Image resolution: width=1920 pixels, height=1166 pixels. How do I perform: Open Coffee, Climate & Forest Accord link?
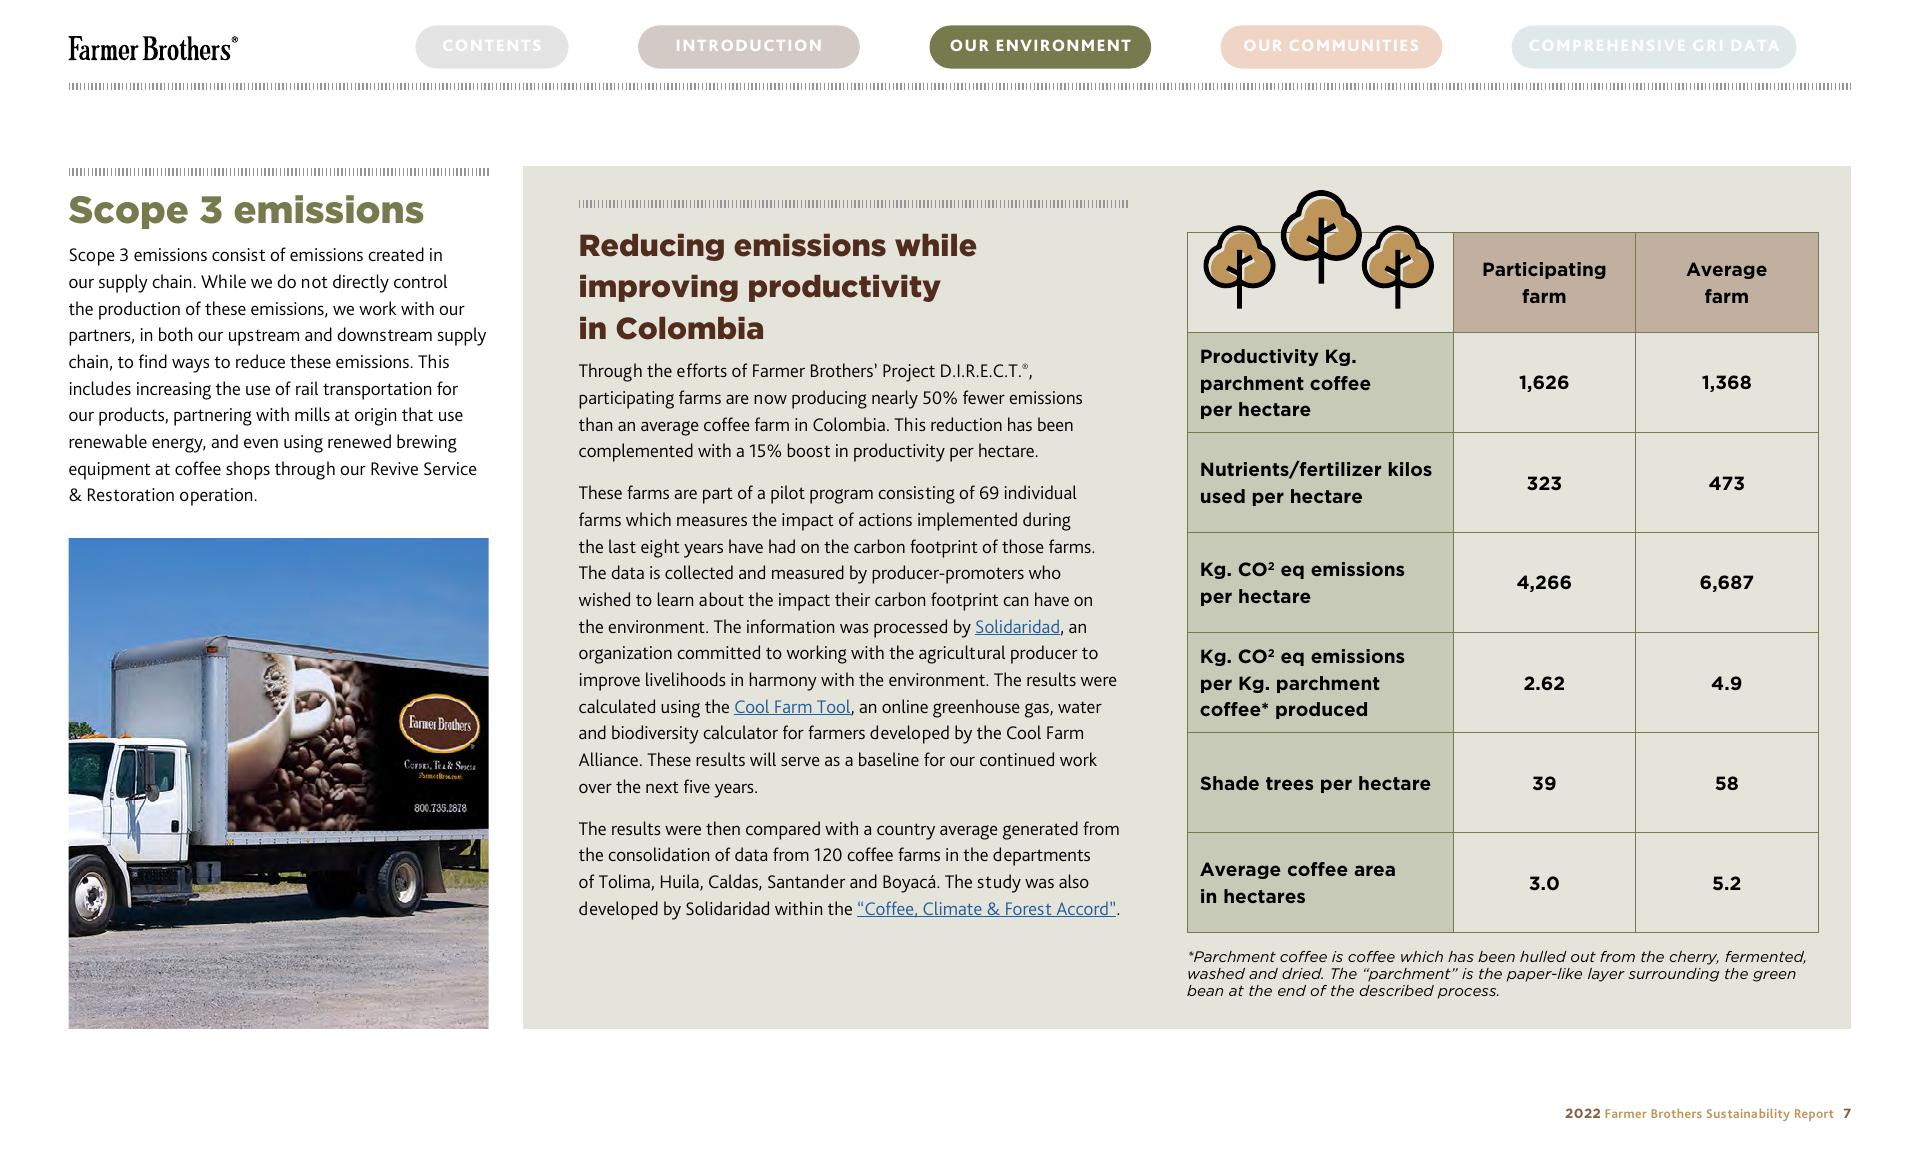pos(985,909)
